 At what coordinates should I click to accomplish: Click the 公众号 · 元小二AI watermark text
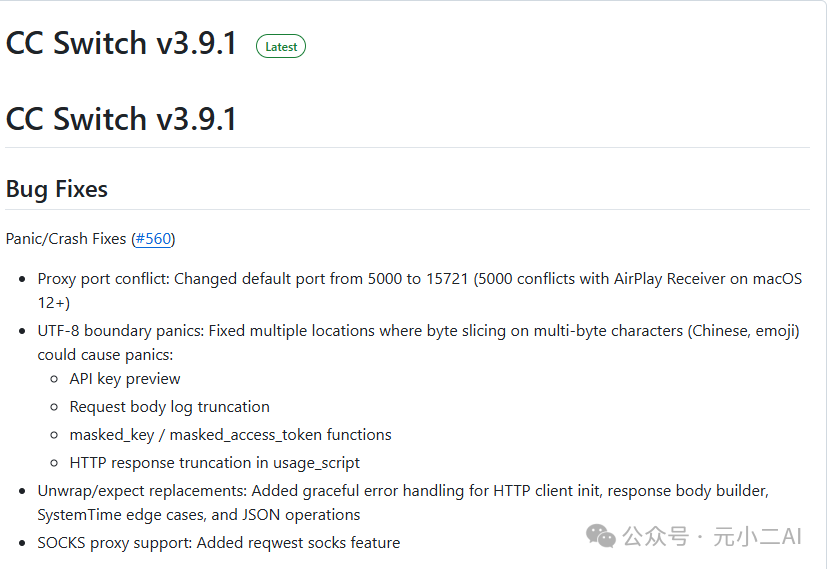click(x=712, y=537)
